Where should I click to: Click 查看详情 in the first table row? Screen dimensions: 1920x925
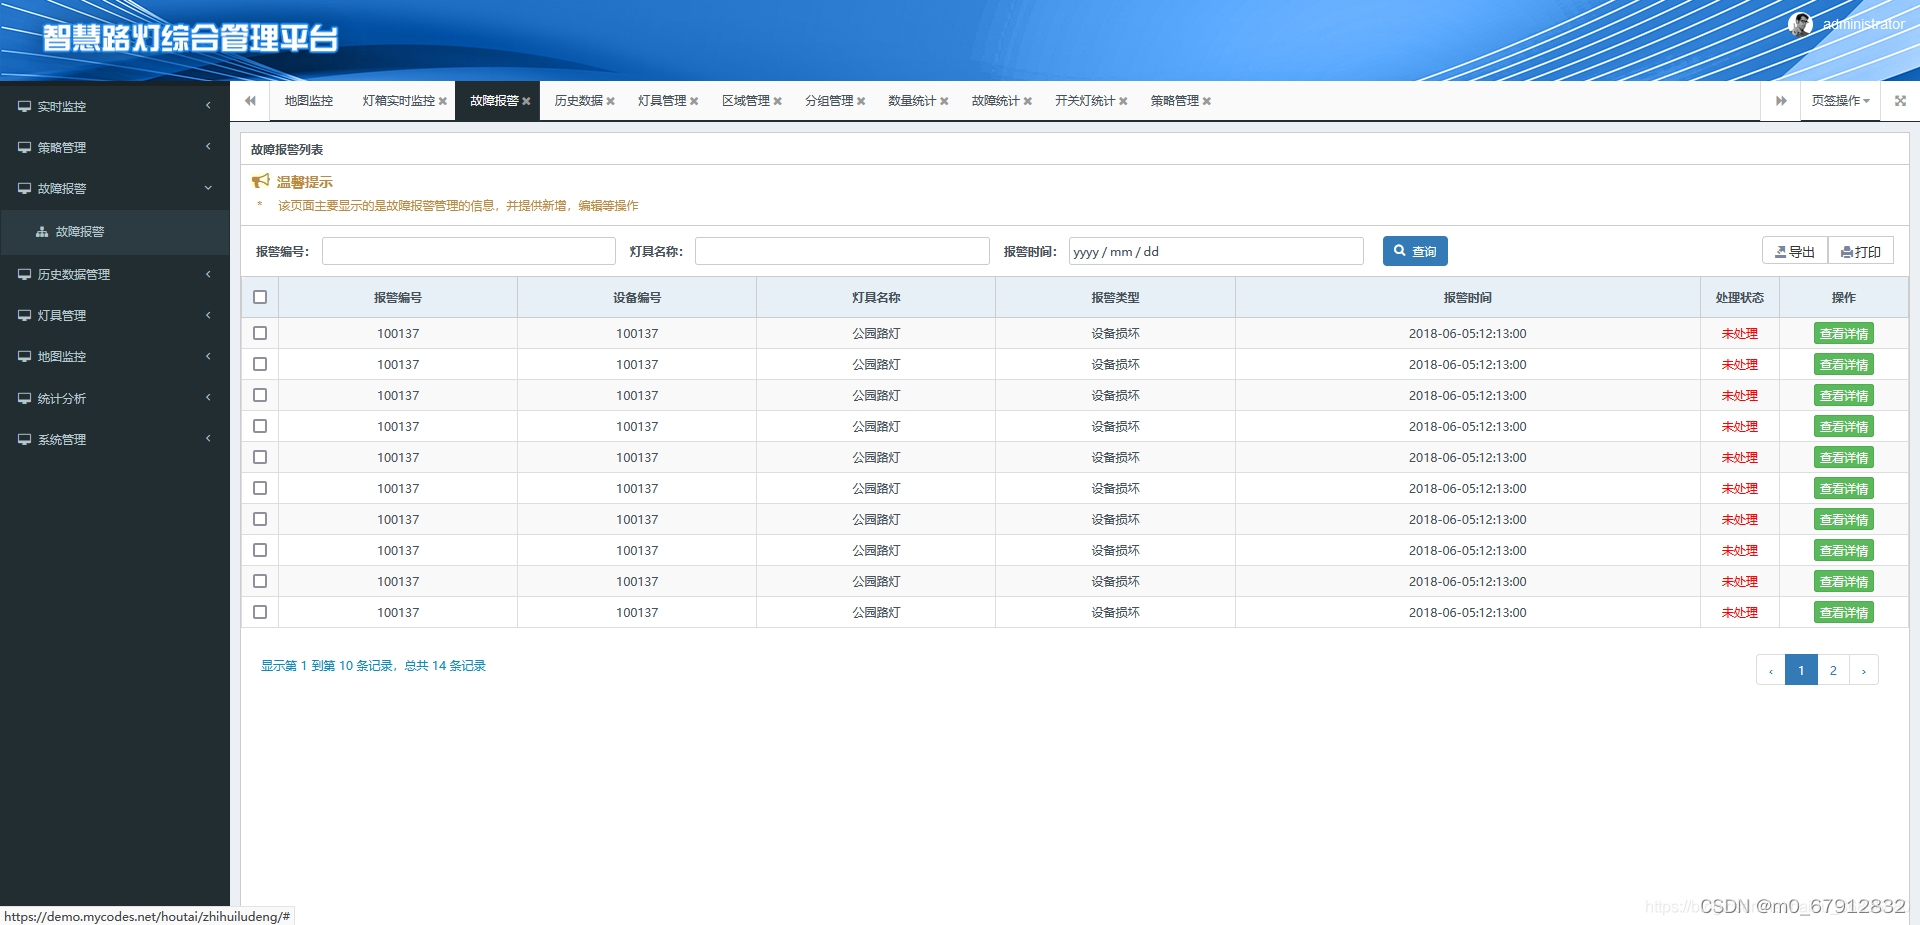point(1844,334)
